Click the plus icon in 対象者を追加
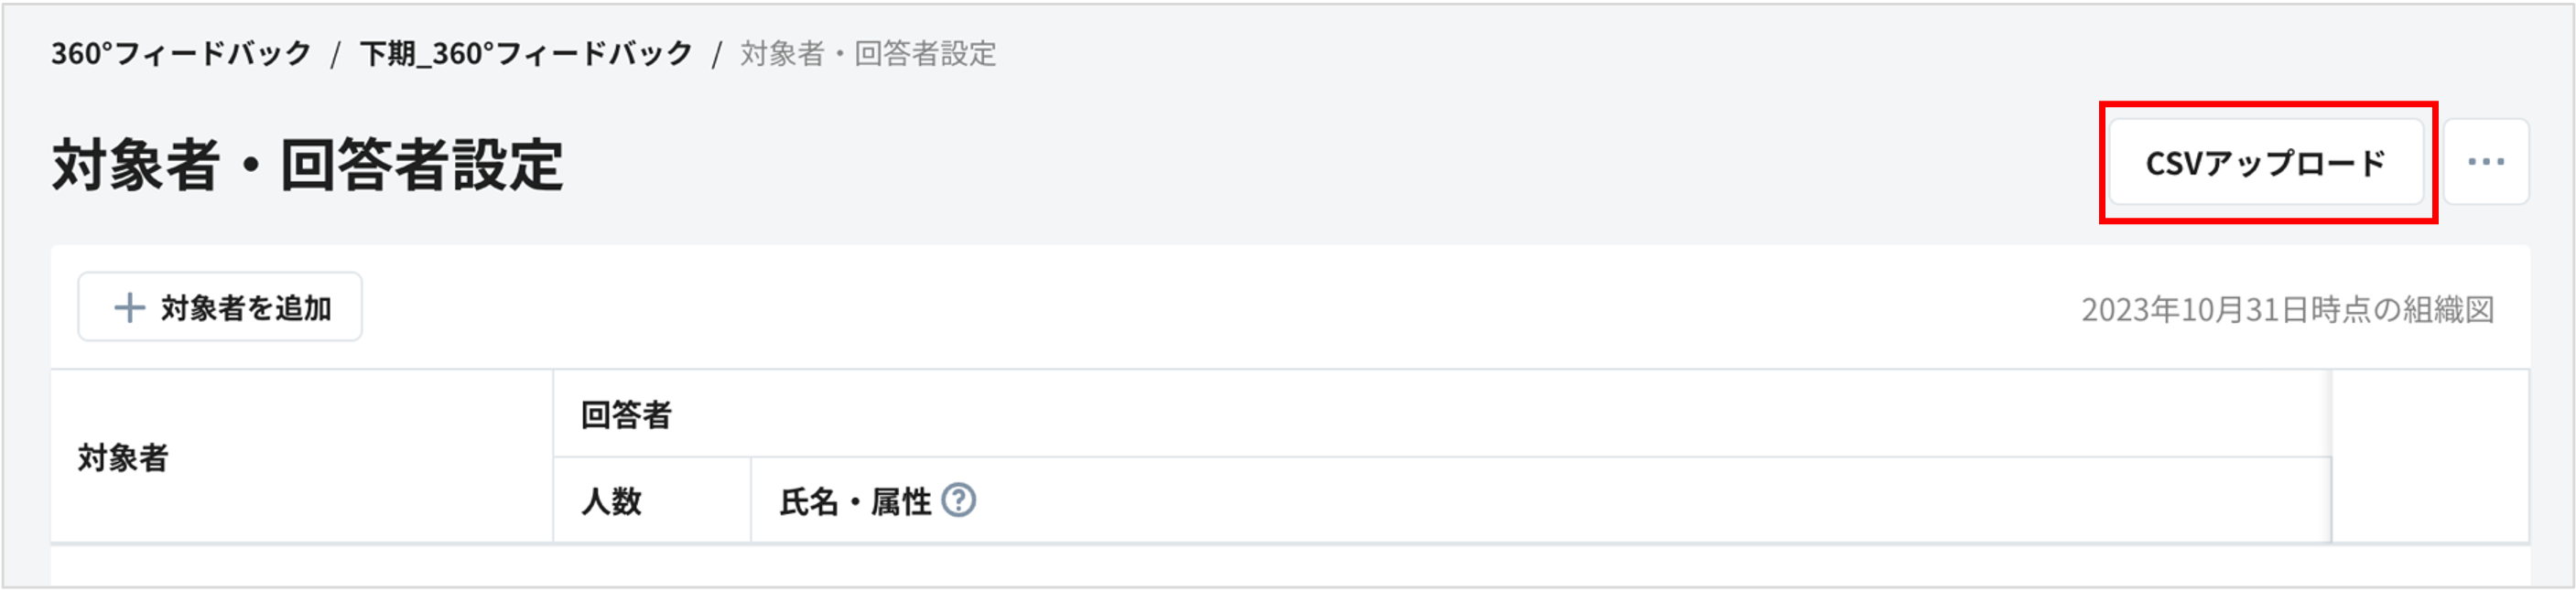Image resolution: width=2576 pixels, height=591 pixels. (x=129, y=308)
